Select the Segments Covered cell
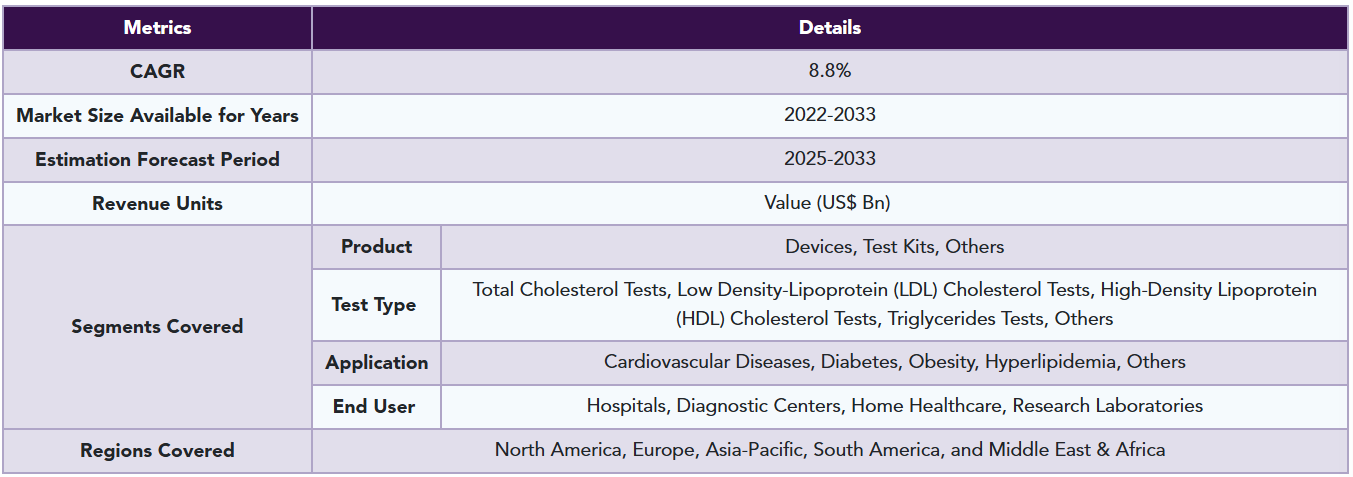The image size is (1353, 477). (x=157, y=327)
